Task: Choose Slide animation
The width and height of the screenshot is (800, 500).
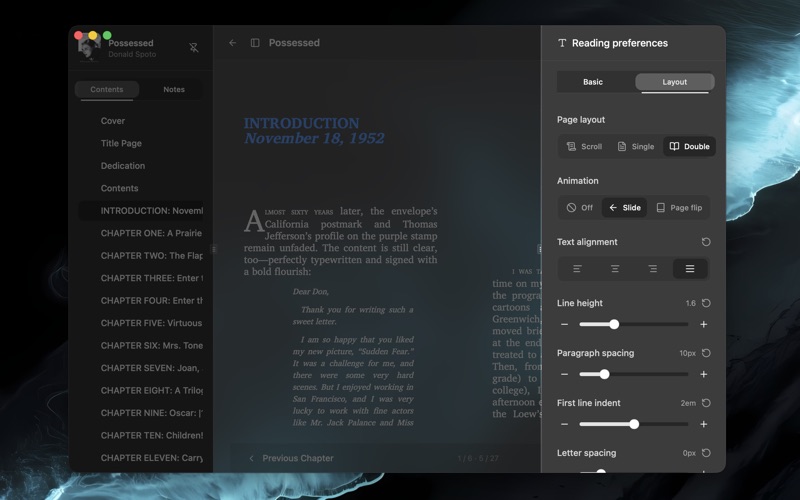Action: click(x=624, y=208)
